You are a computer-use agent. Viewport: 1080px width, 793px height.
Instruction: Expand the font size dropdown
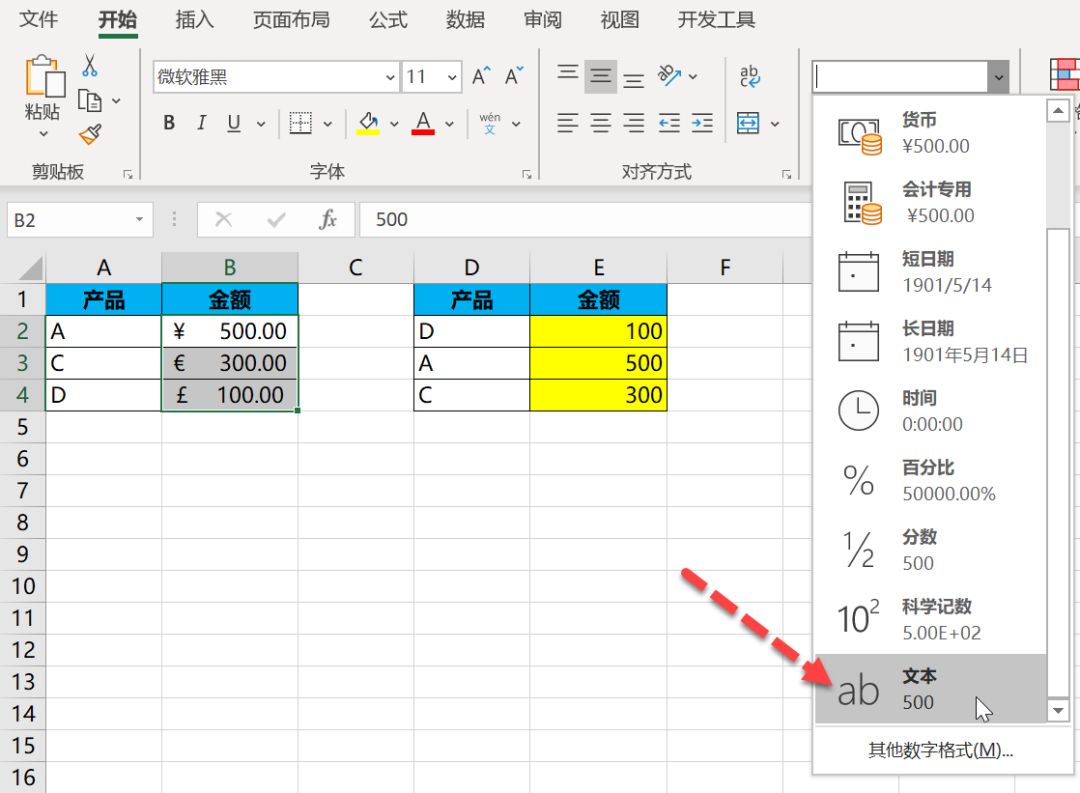(449, 76)
